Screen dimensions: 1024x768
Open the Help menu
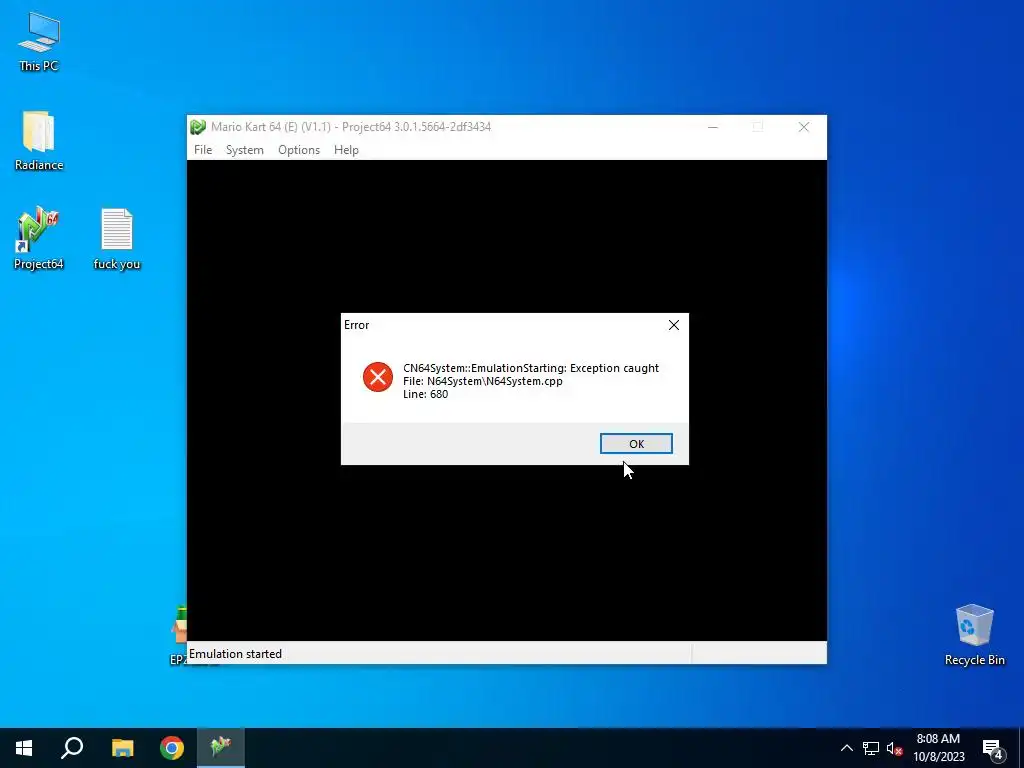tap(346, 150)
